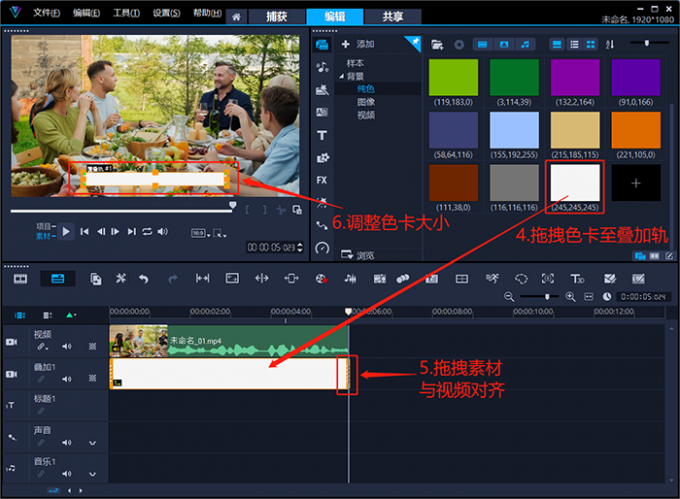Select the 未命名_01.mp4 video clip
680x499 pixels.
click(229, 341)
